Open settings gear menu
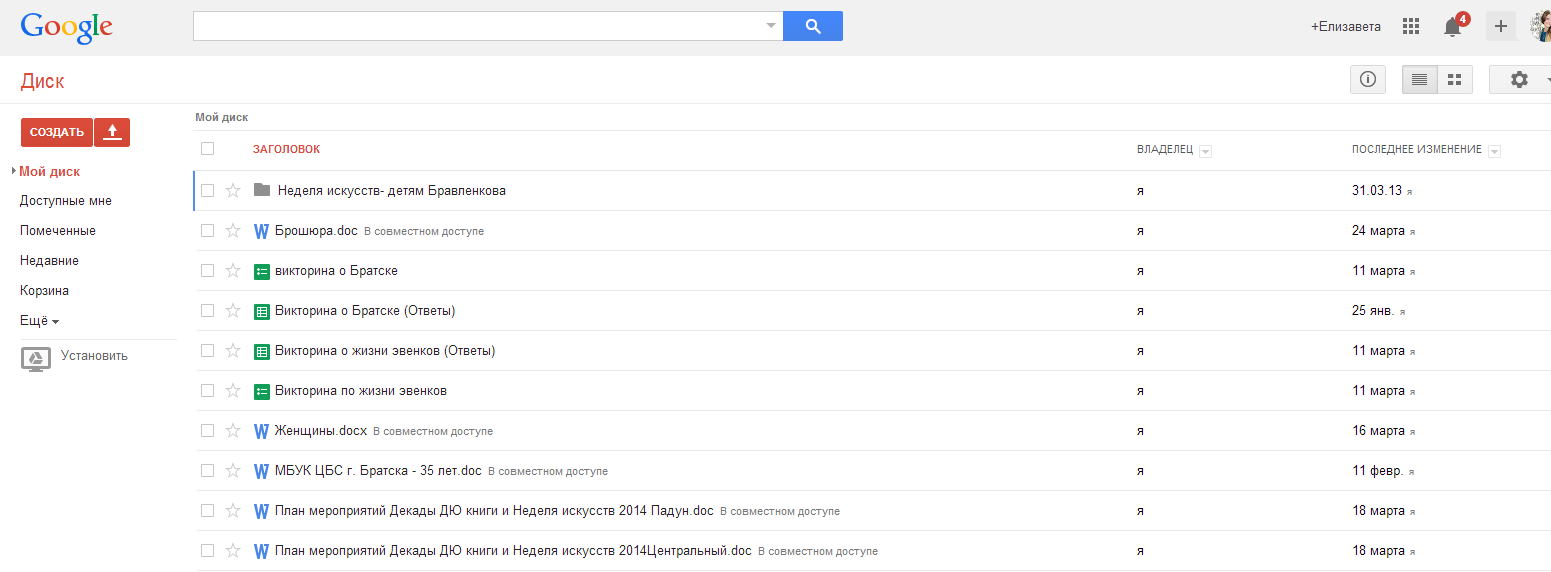This screenshot has width=1551, height=572. point(1520,80)
